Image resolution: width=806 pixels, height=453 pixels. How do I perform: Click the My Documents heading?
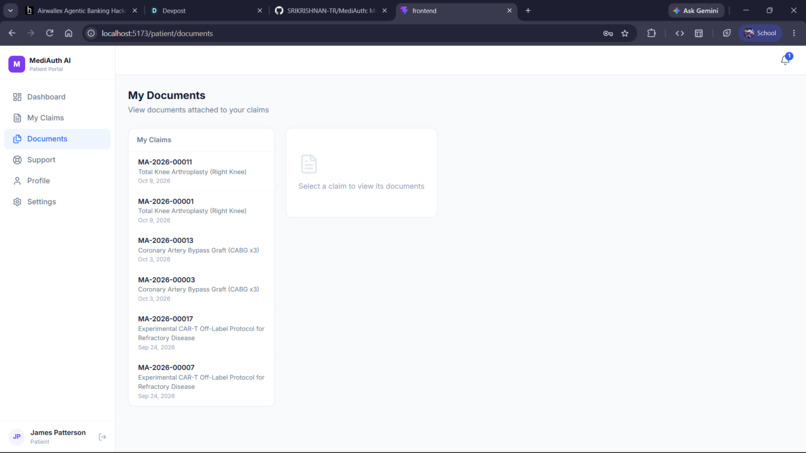(167, 95)
